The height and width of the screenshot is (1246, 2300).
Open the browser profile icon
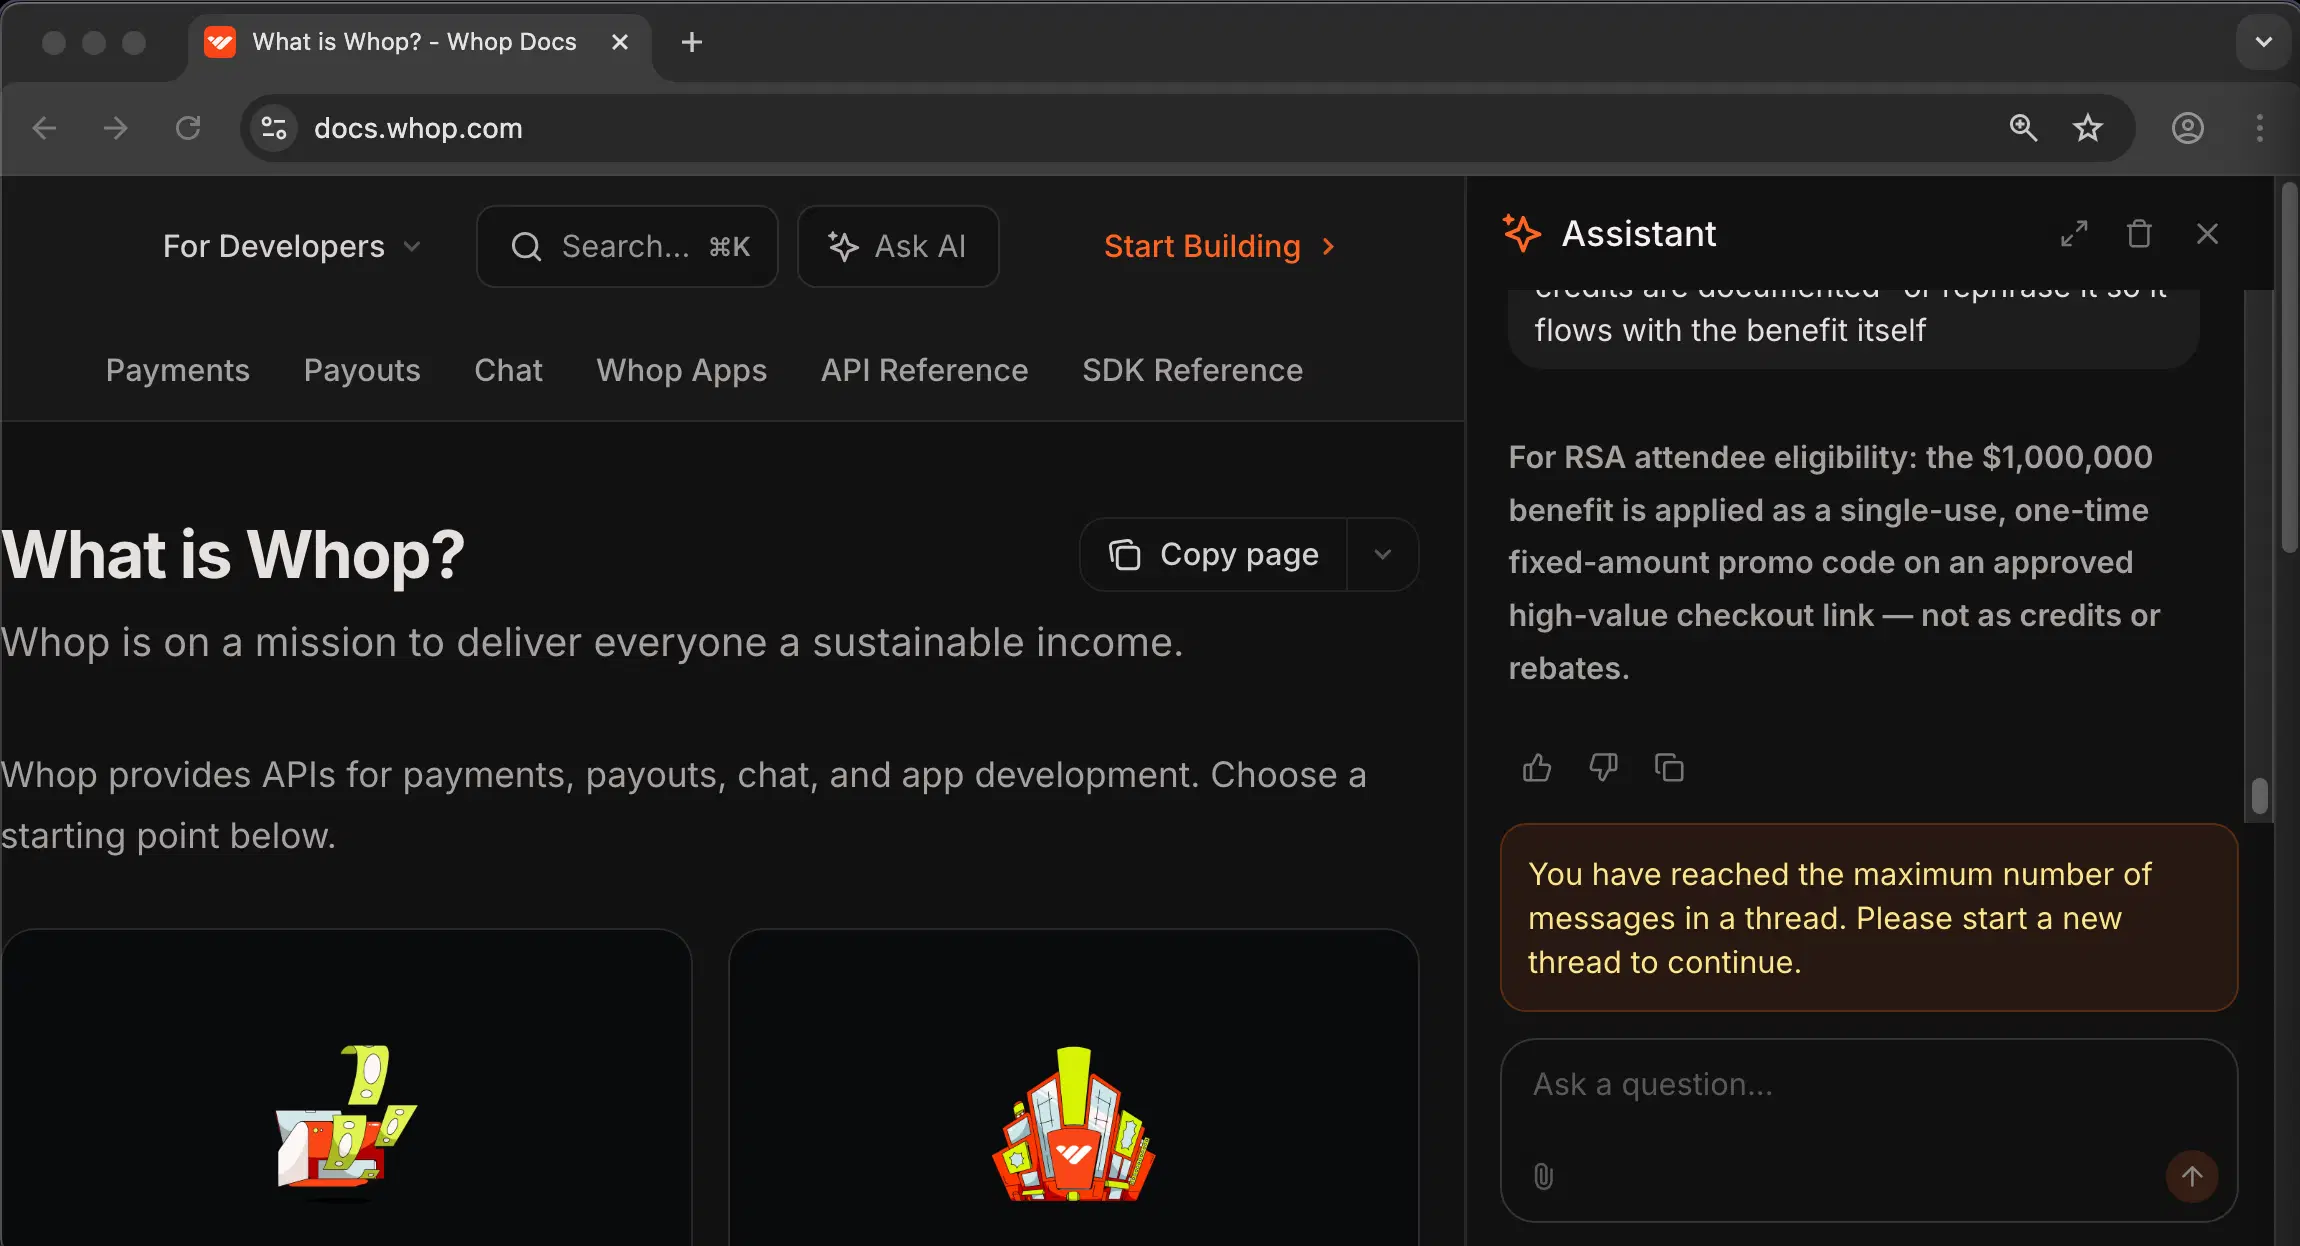(x=2187, y=128)
